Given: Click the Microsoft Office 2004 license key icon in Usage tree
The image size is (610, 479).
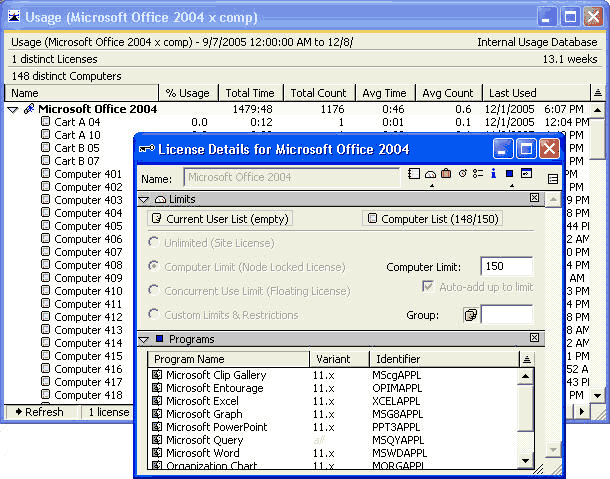Looking at the screenshot, I should click(x=29, y=109).
